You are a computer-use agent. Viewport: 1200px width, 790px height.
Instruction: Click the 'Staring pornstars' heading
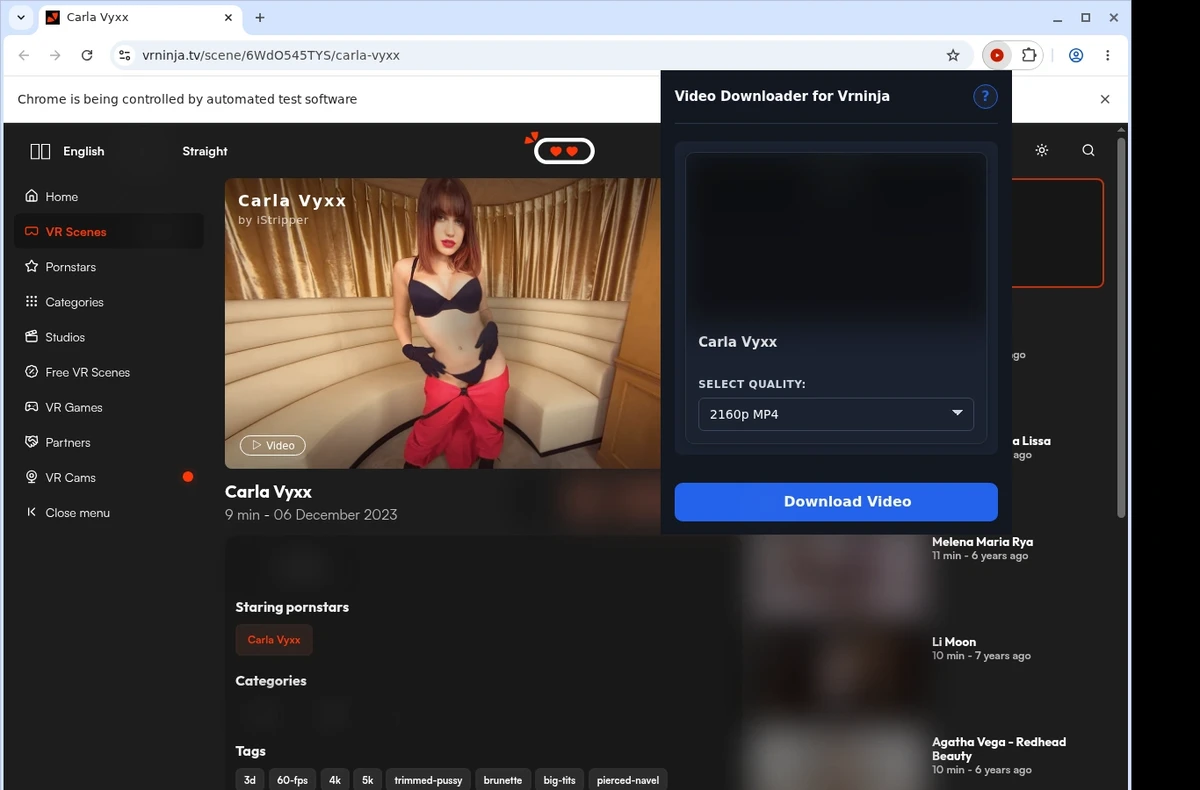point(292,607)
